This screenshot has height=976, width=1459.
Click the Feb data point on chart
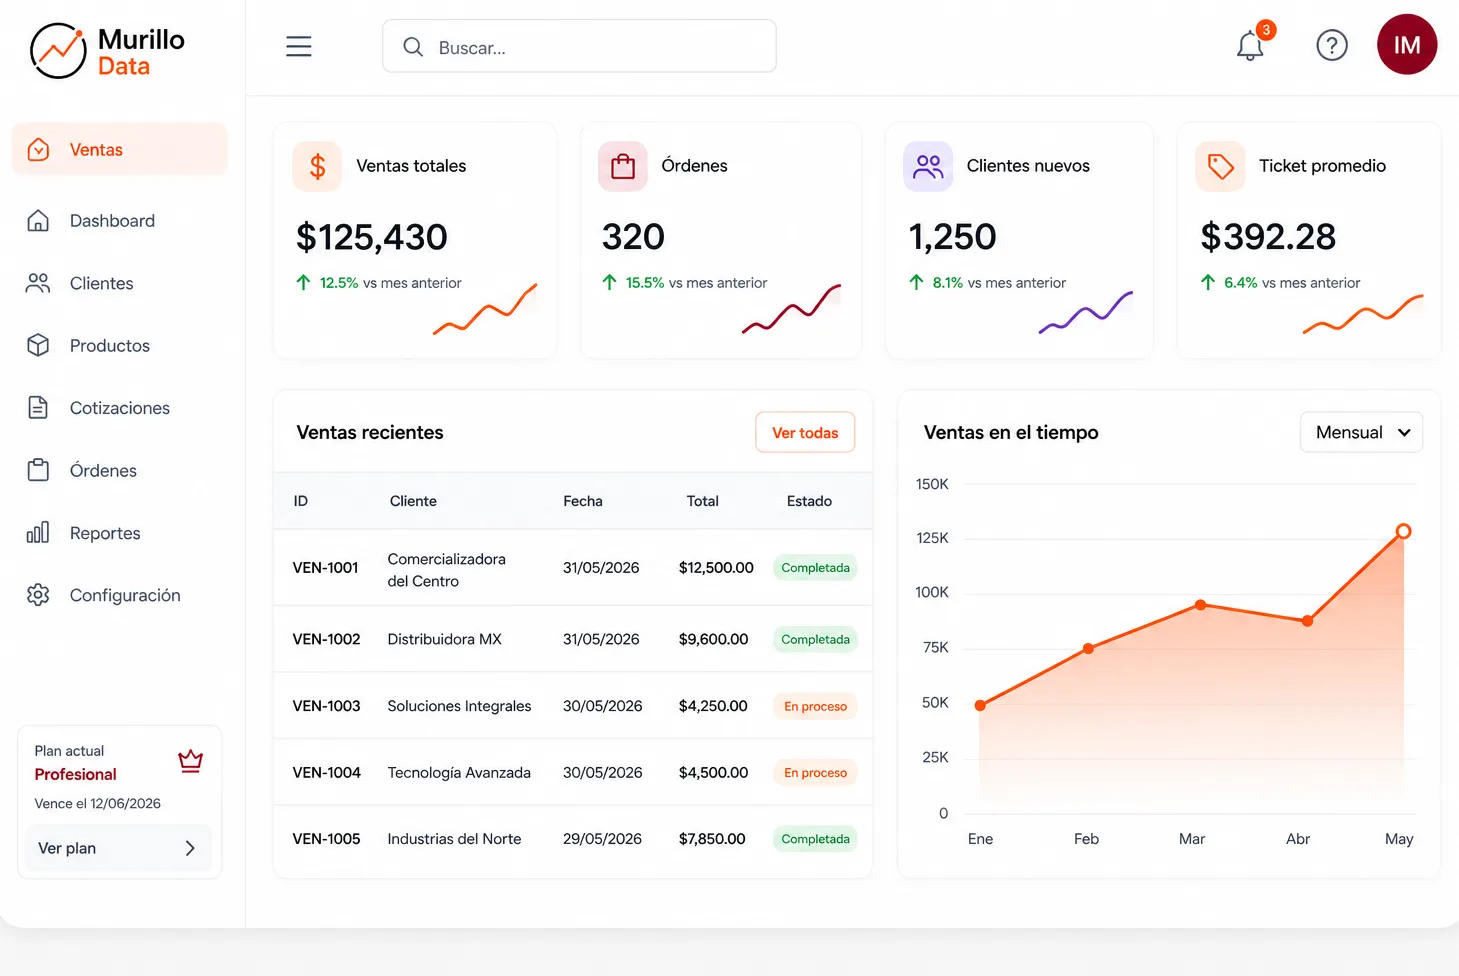tap(1088, 649)
